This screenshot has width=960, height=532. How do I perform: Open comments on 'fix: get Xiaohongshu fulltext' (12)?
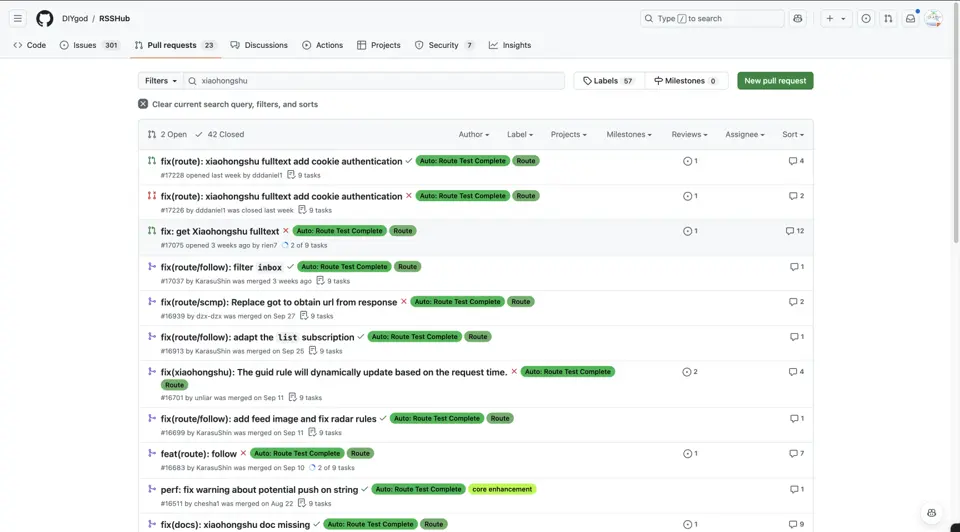(x=795, y=231)
